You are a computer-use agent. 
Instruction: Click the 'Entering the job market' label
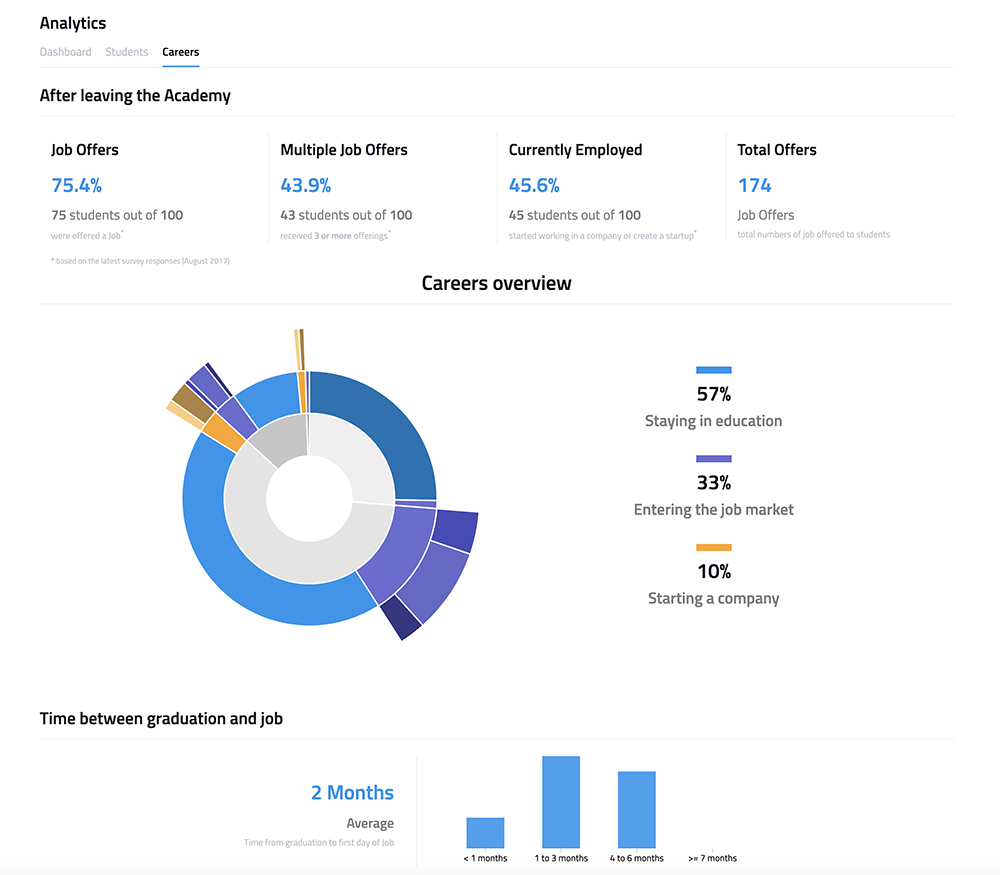[x=714, y=510]
